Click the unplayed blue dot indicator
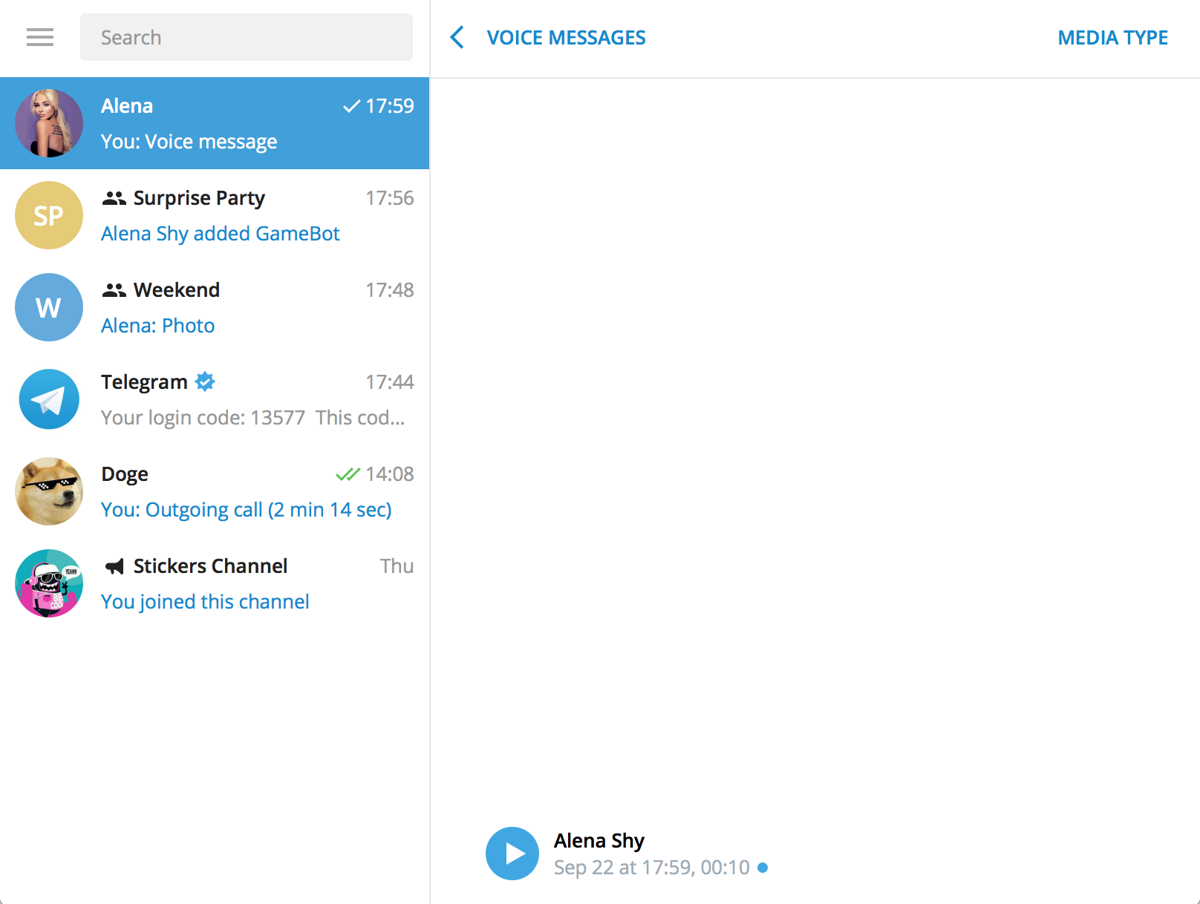 coord(763,868)
